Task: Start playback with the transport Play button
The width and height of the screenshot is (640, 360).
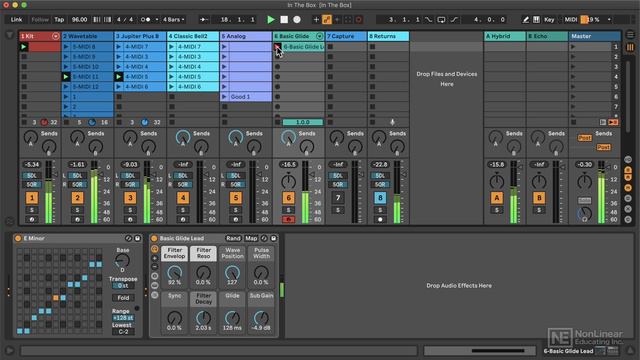Action: pos(271,19)
